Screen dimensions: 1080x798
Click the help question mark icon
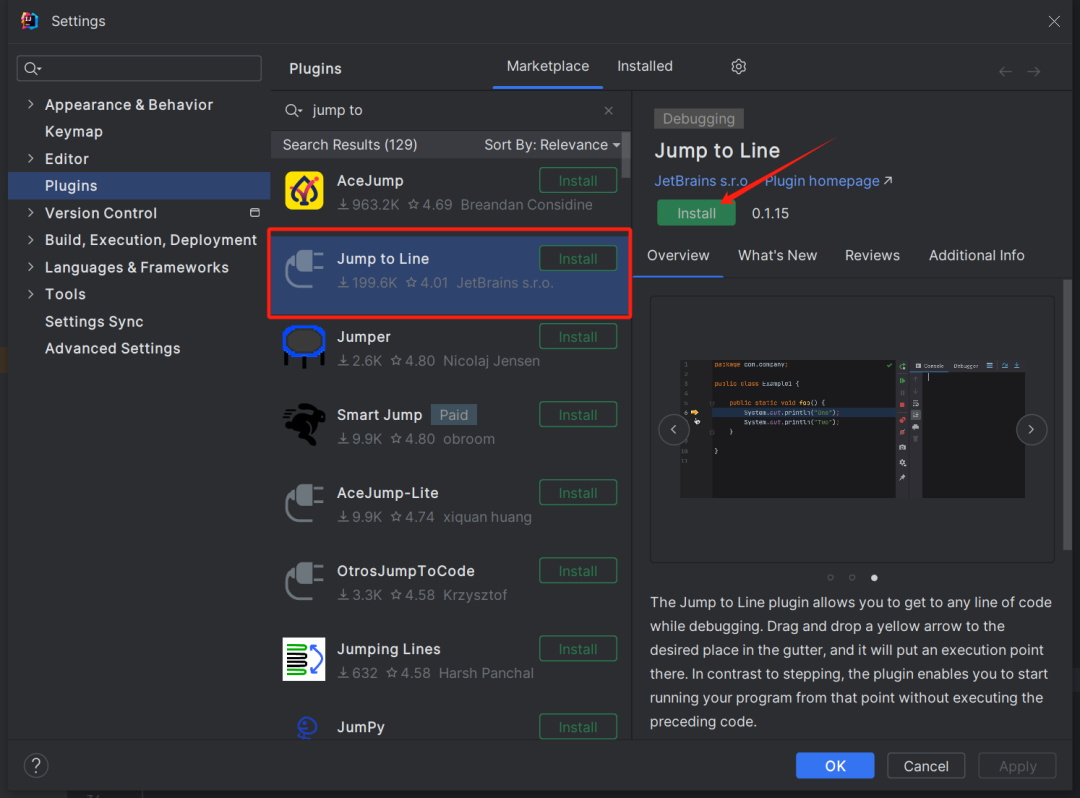tap(36, 765)
